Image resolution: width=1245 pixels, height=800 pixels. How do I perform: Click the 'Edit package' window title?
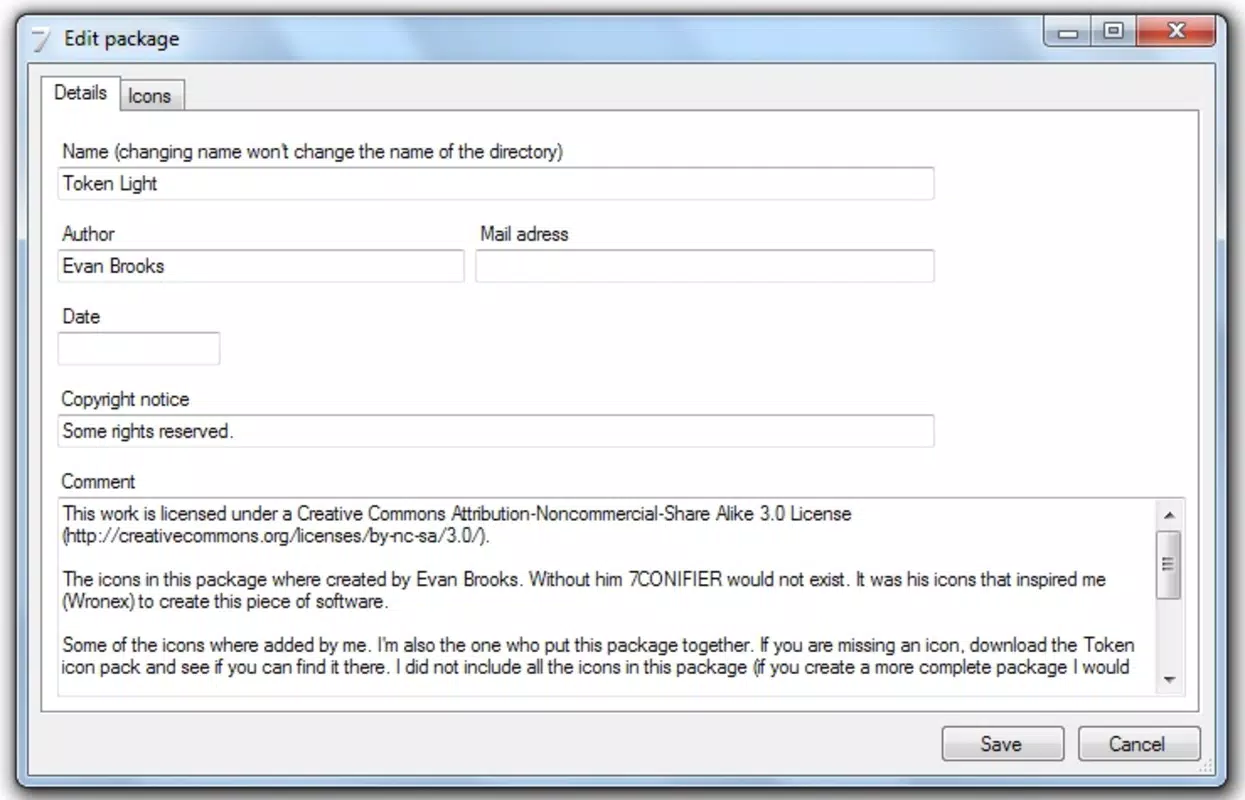tap(122, 40)
